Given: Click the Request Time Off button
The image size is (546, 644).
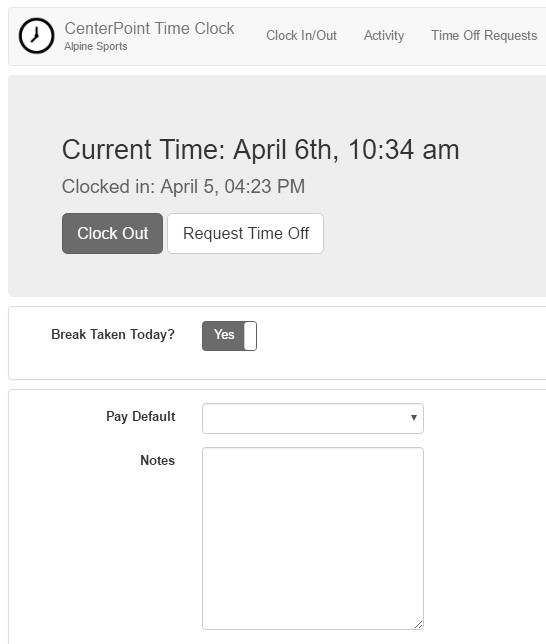Looking at the screenshot, I should tap(245, 233).
